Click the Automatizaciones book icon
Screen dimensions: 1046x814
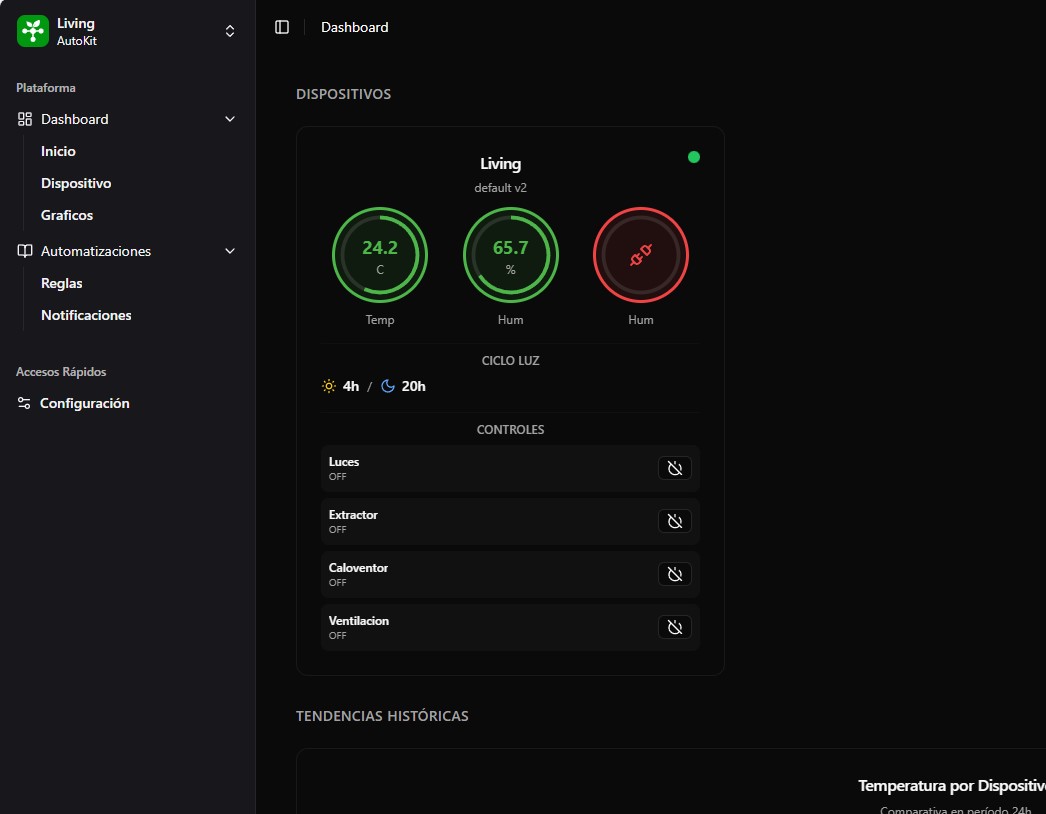pos(25,251)
